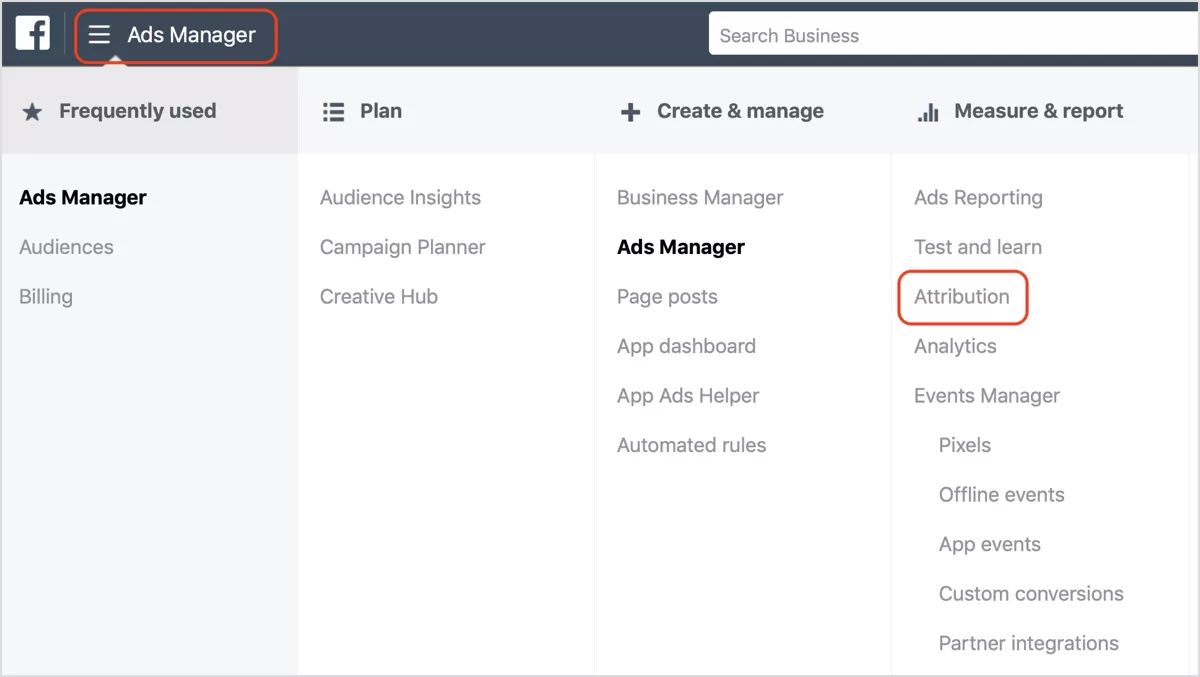Viewport: 1200px width, 677px height.
Task: Launch App Ads Helper
Action: [688, 396]
